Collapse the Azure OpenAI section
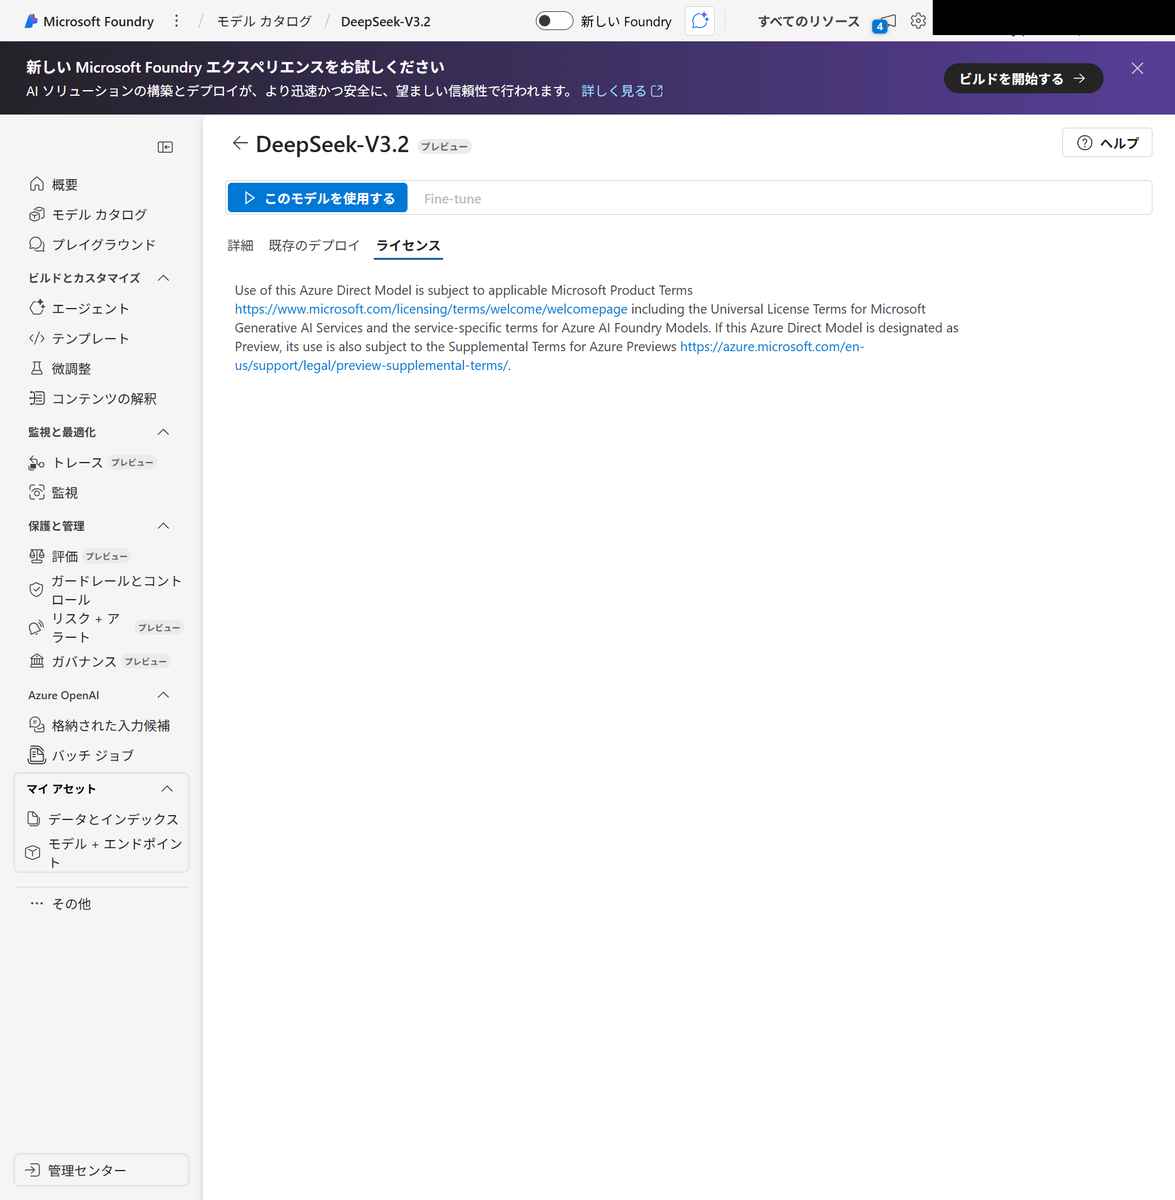Image resolution: width=1175 pixels, height=1200 pixels. [164, 695]
